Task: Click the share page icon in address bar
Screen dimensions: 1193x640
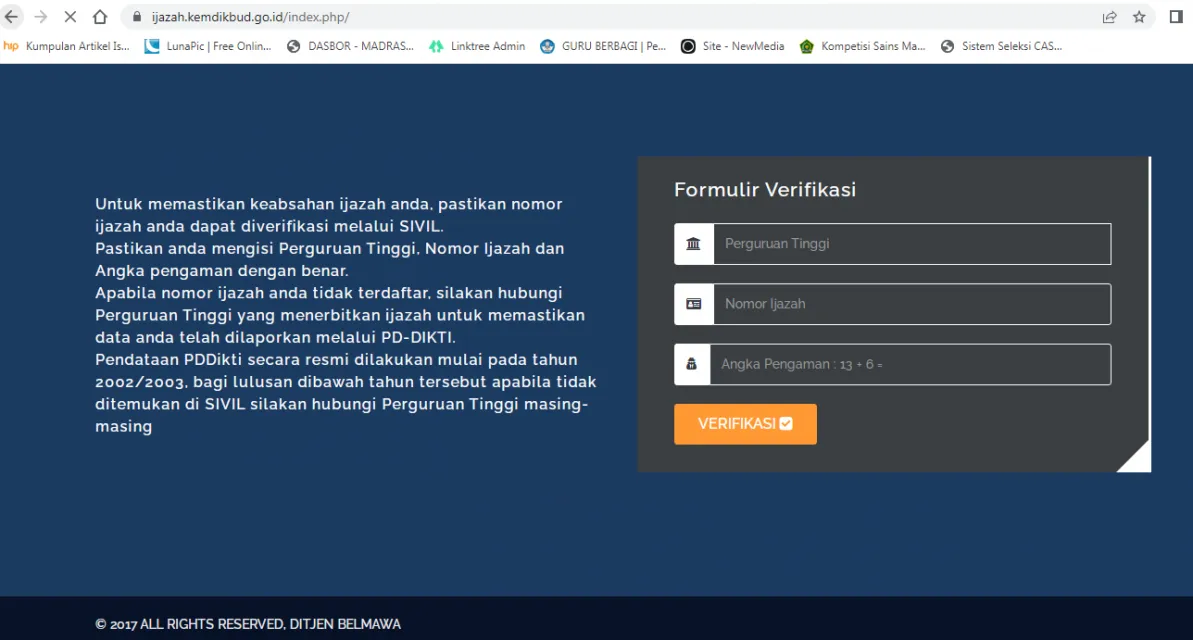Action: pos(1109,17)
